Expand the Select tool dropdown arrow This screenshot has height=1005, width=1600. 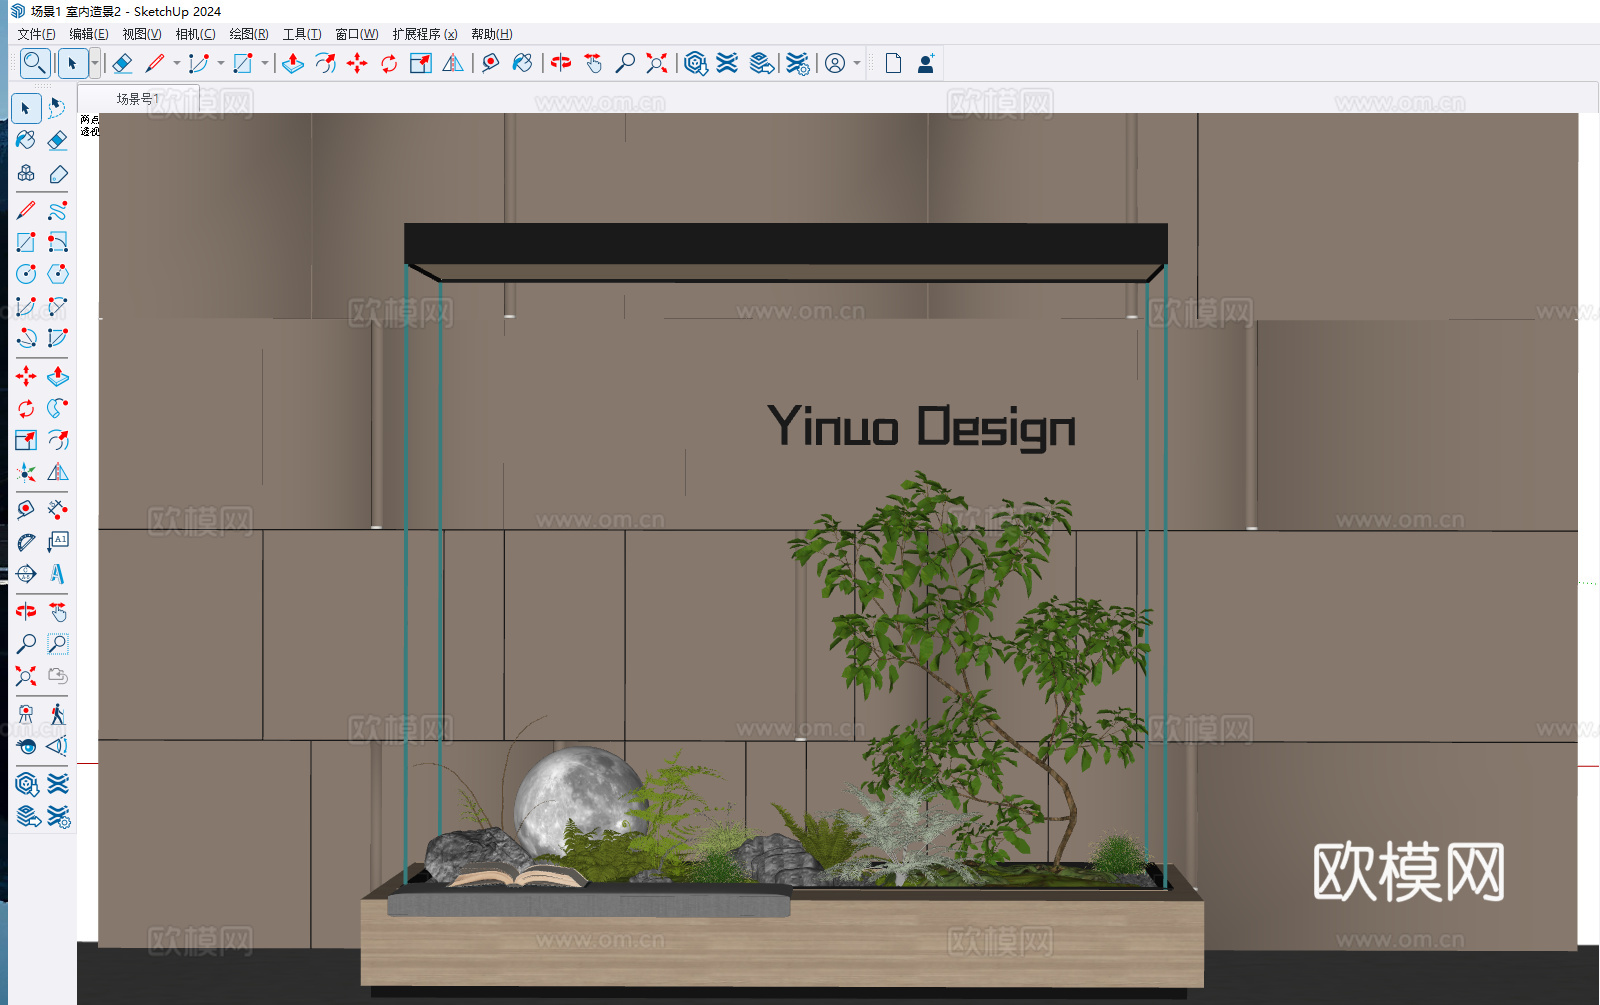click(x=95, y=63)
